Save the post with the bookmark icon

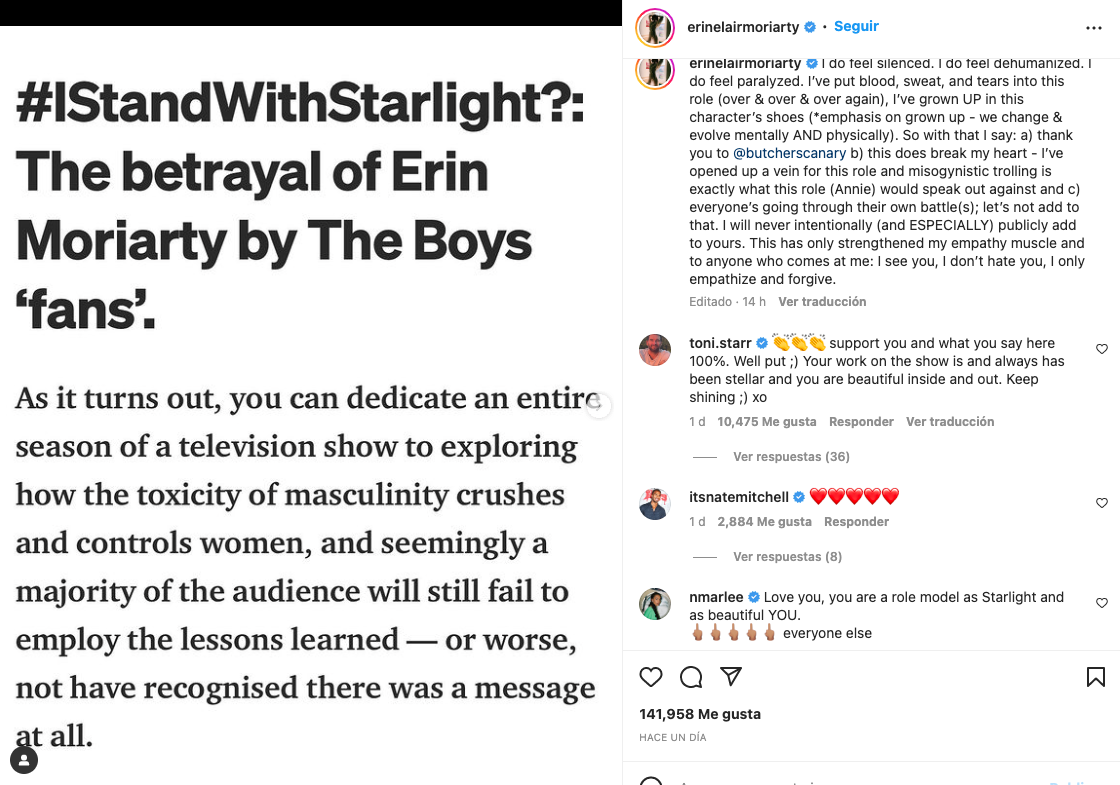(1096, 677)
